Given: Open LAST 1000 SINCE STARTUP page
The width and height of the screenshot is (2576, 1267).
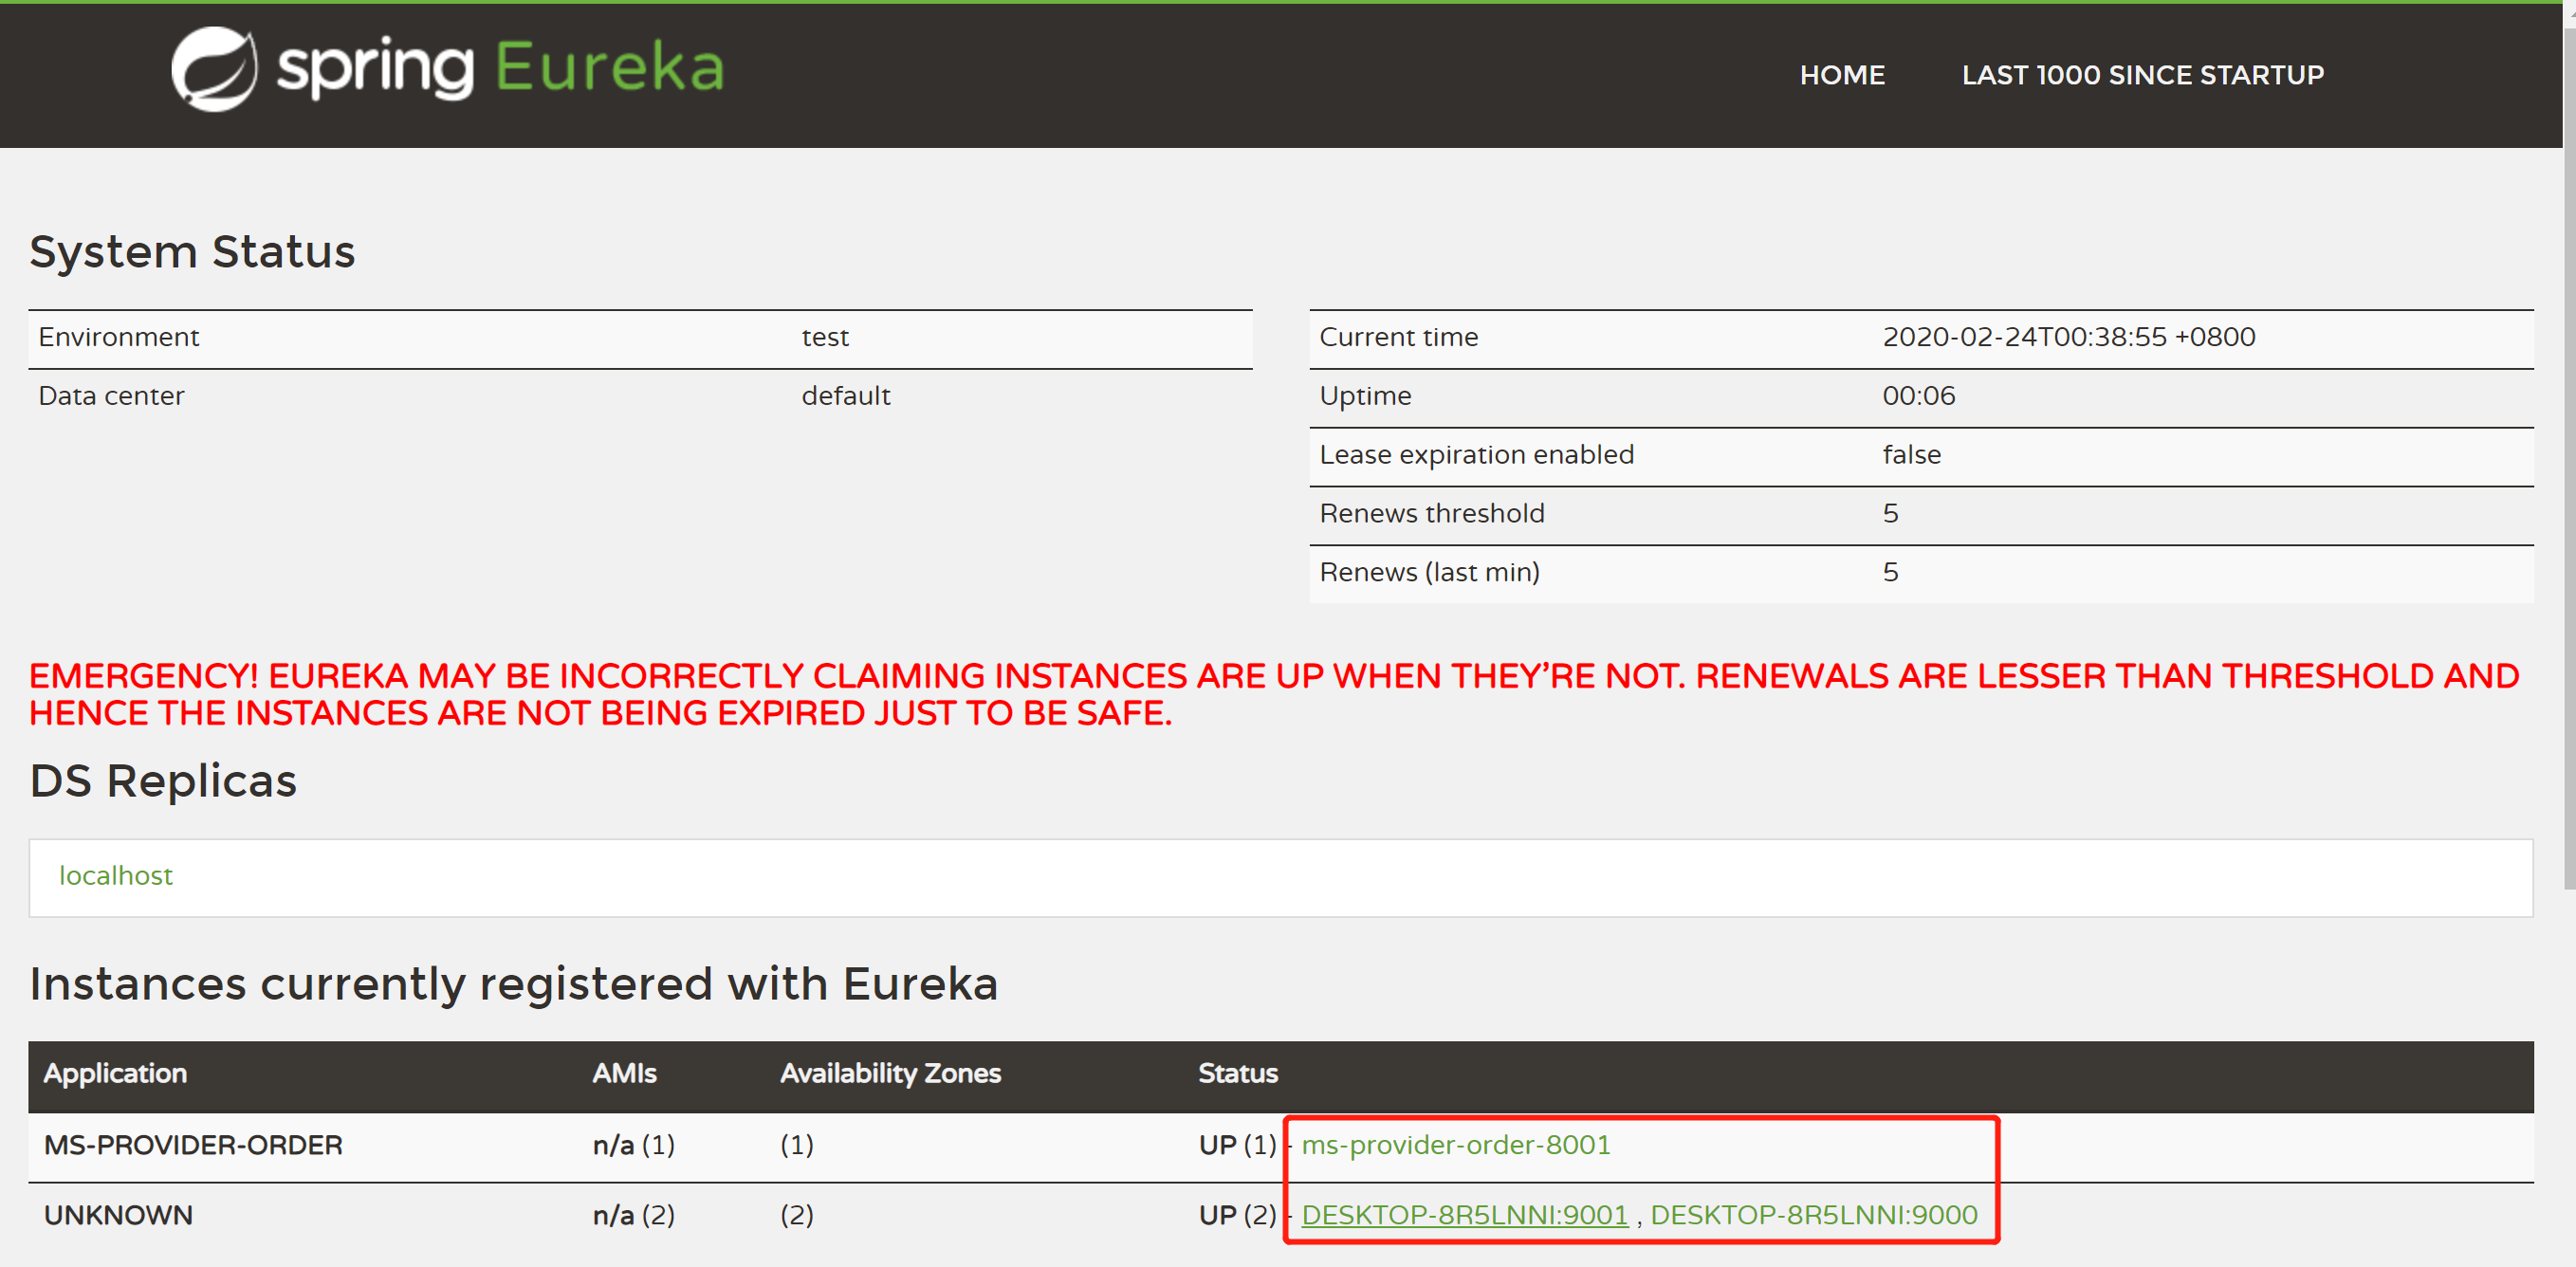Looking at the screenshot, I should 2142,75.
